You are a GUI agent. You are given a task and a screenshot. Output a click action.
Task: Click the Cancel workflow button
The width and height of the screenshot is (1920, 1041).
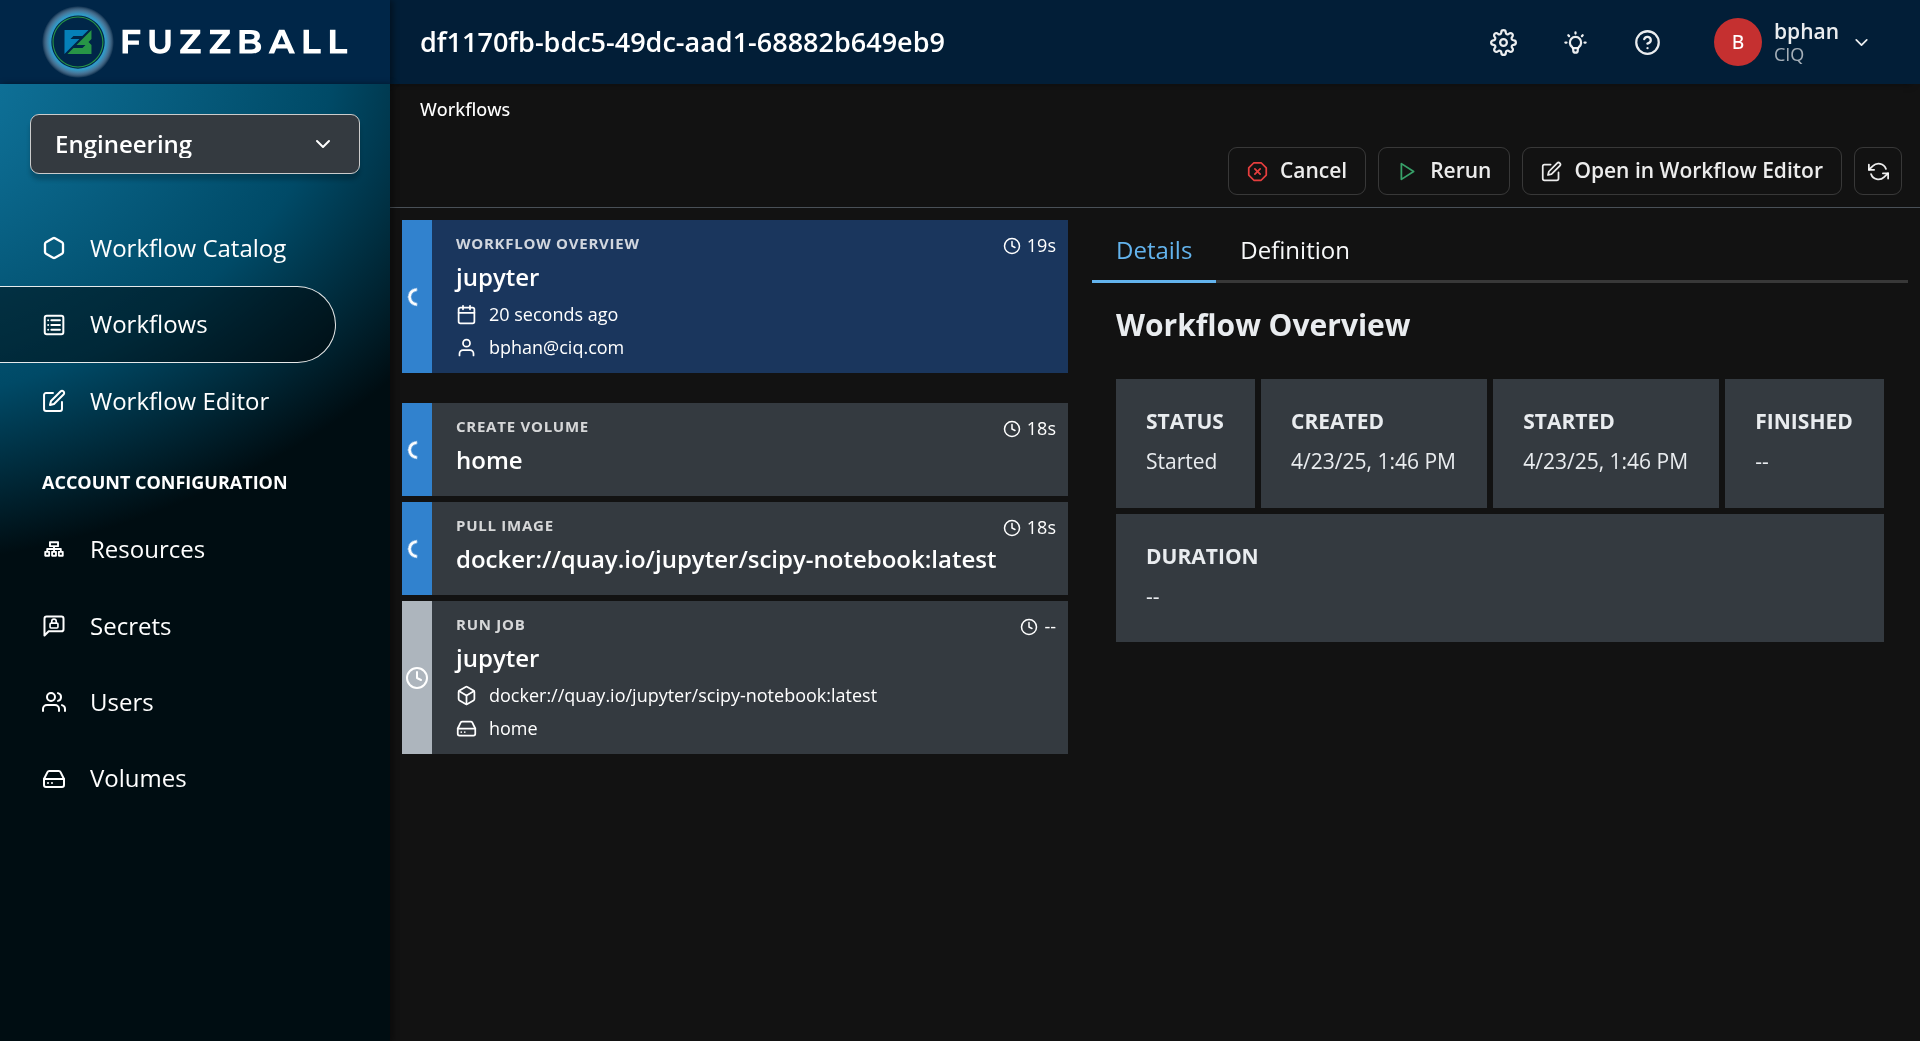pyautogui.click(x=1296, y=170)
